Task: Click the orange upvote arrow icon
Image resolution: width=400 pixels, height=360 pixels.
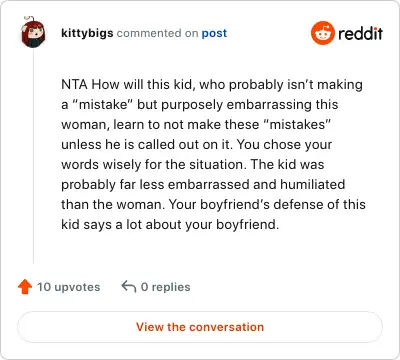Action: pyautogui.click(x=25, y=287)
